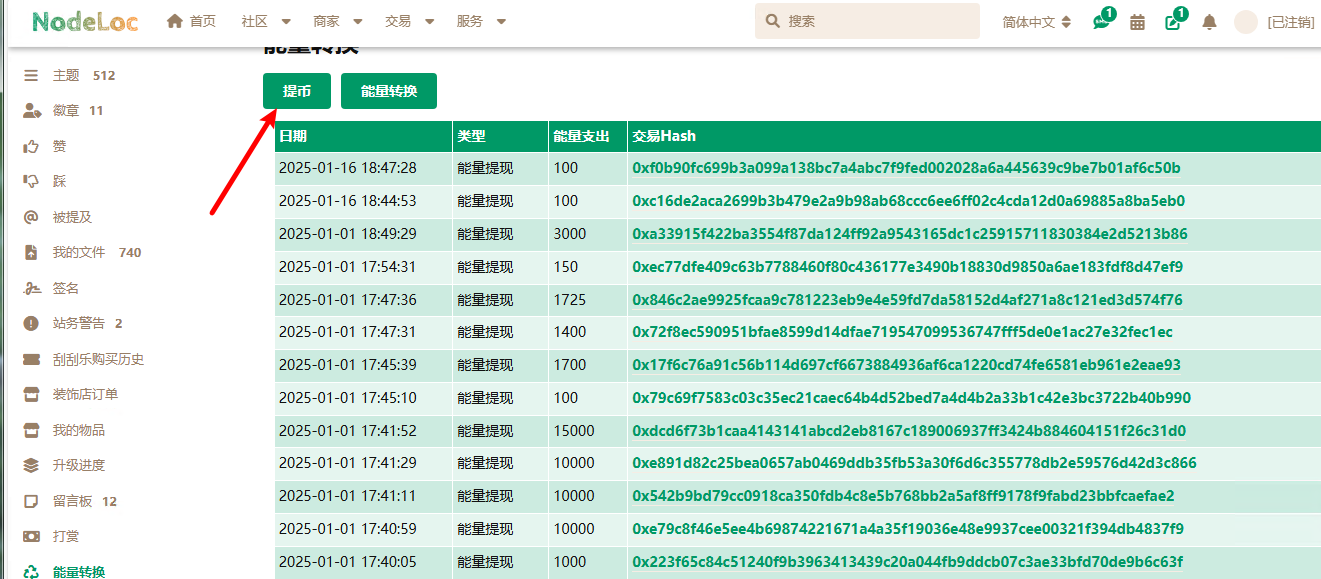Click the user avatar circle

coord(1245,22)
